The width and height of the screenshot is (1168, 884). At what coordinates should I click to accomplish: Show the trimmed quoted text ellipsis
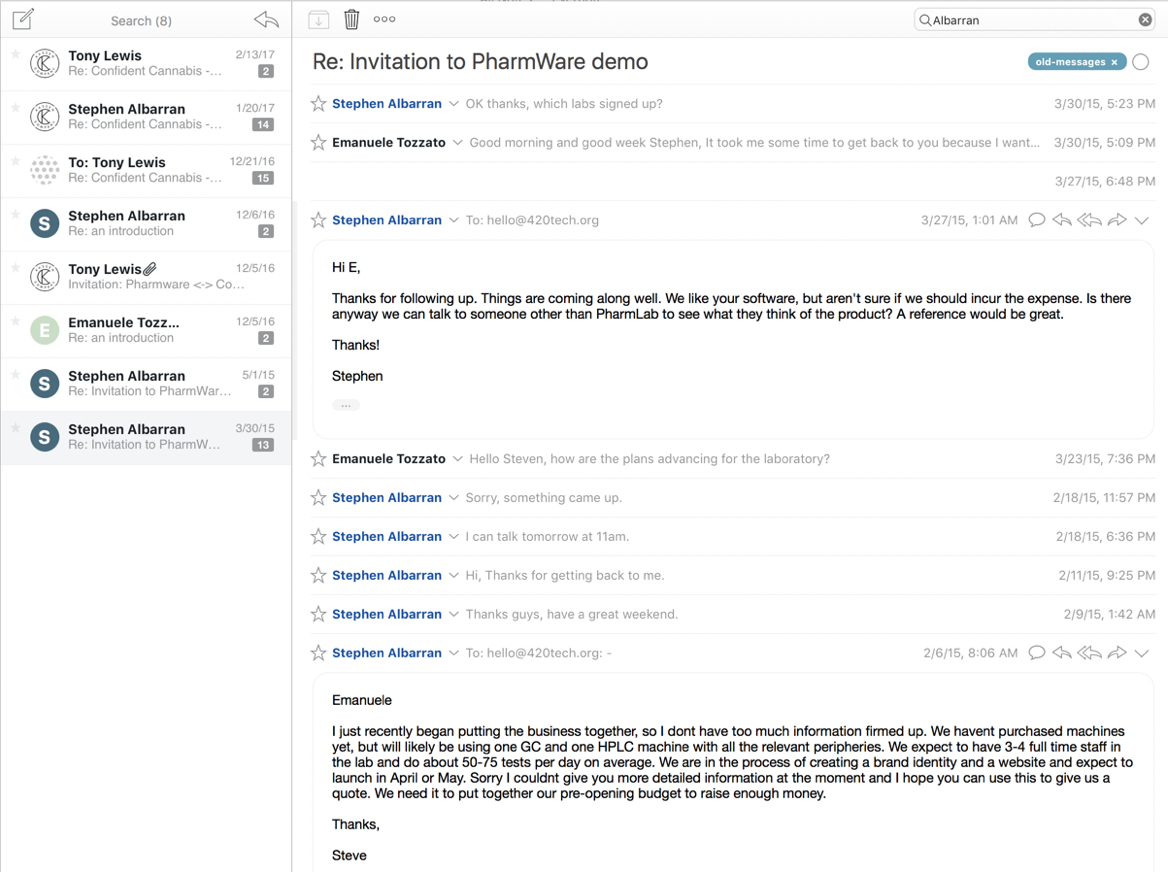(346, 405)
